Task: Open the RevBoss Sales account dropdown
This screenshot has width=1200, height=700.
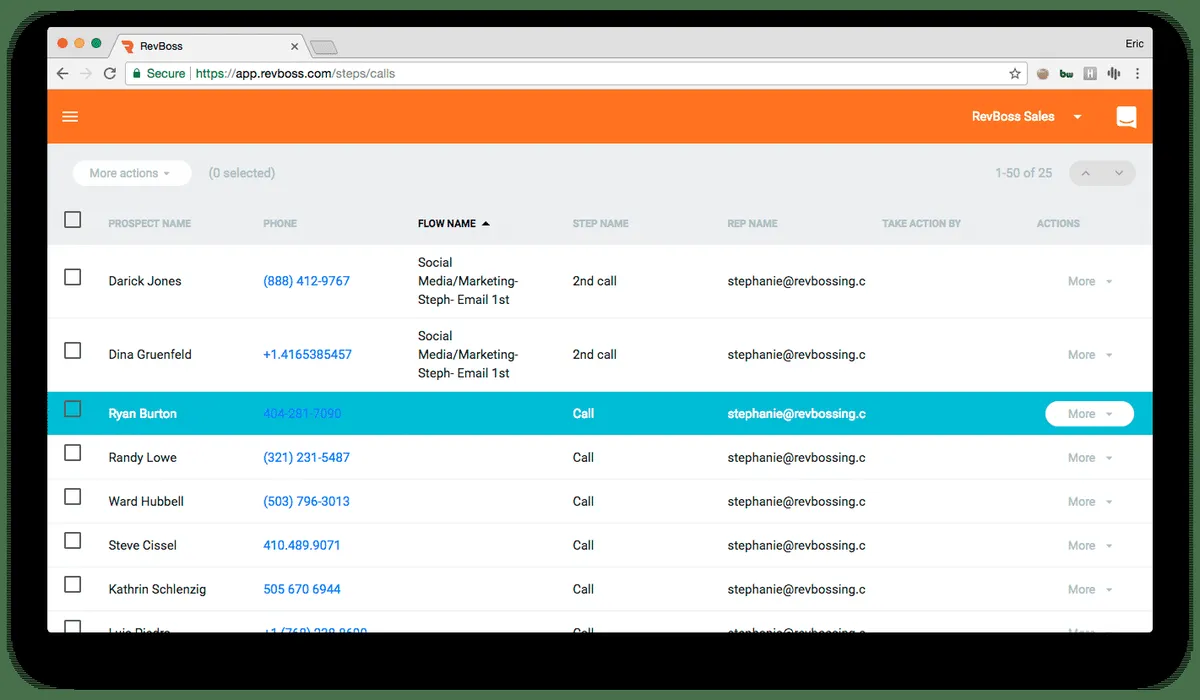Action: pos(1027,117)
